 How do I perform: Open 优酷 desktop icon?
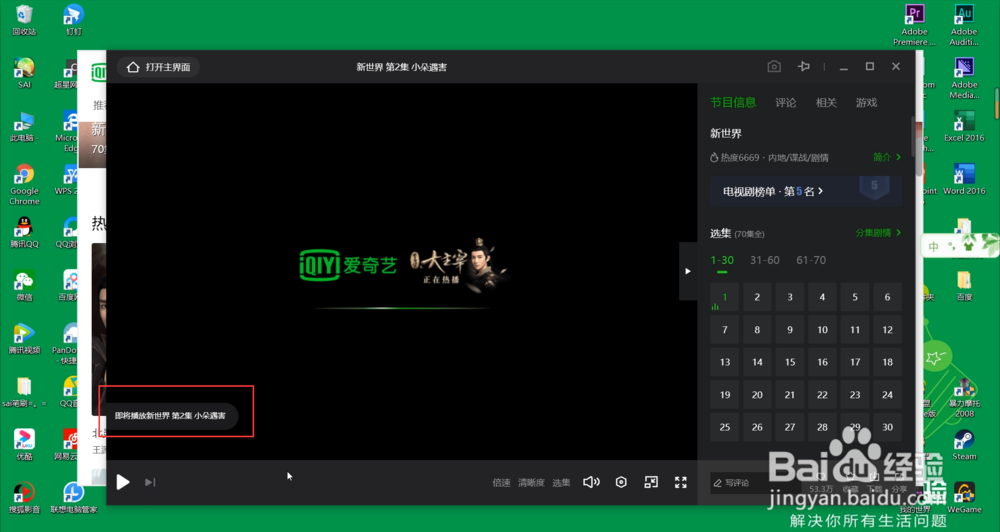coord(24,445)
